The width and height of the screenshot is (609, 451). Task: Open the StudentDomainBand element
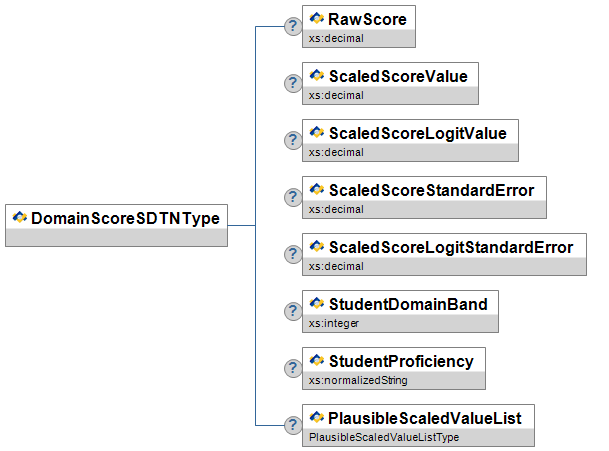pos(400,304)
